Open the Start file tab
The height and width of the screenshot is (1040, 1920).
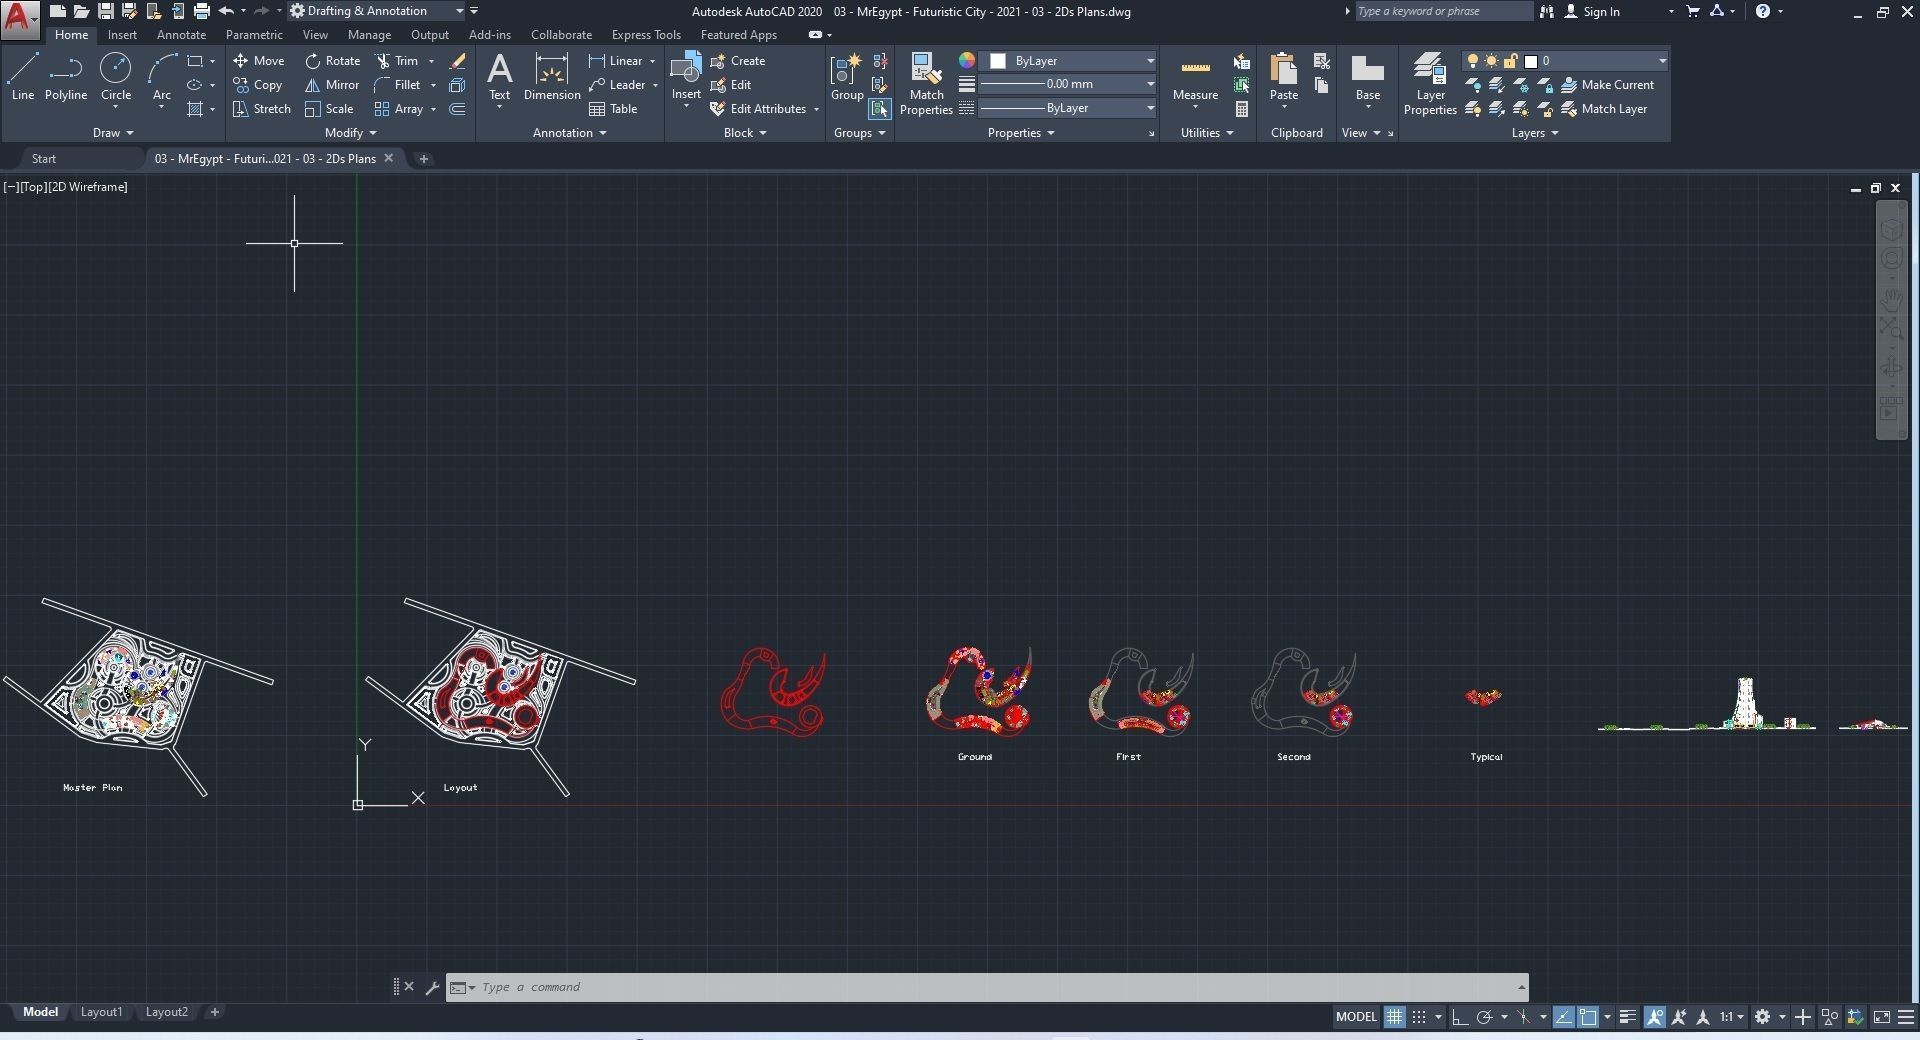coord(44,159)
